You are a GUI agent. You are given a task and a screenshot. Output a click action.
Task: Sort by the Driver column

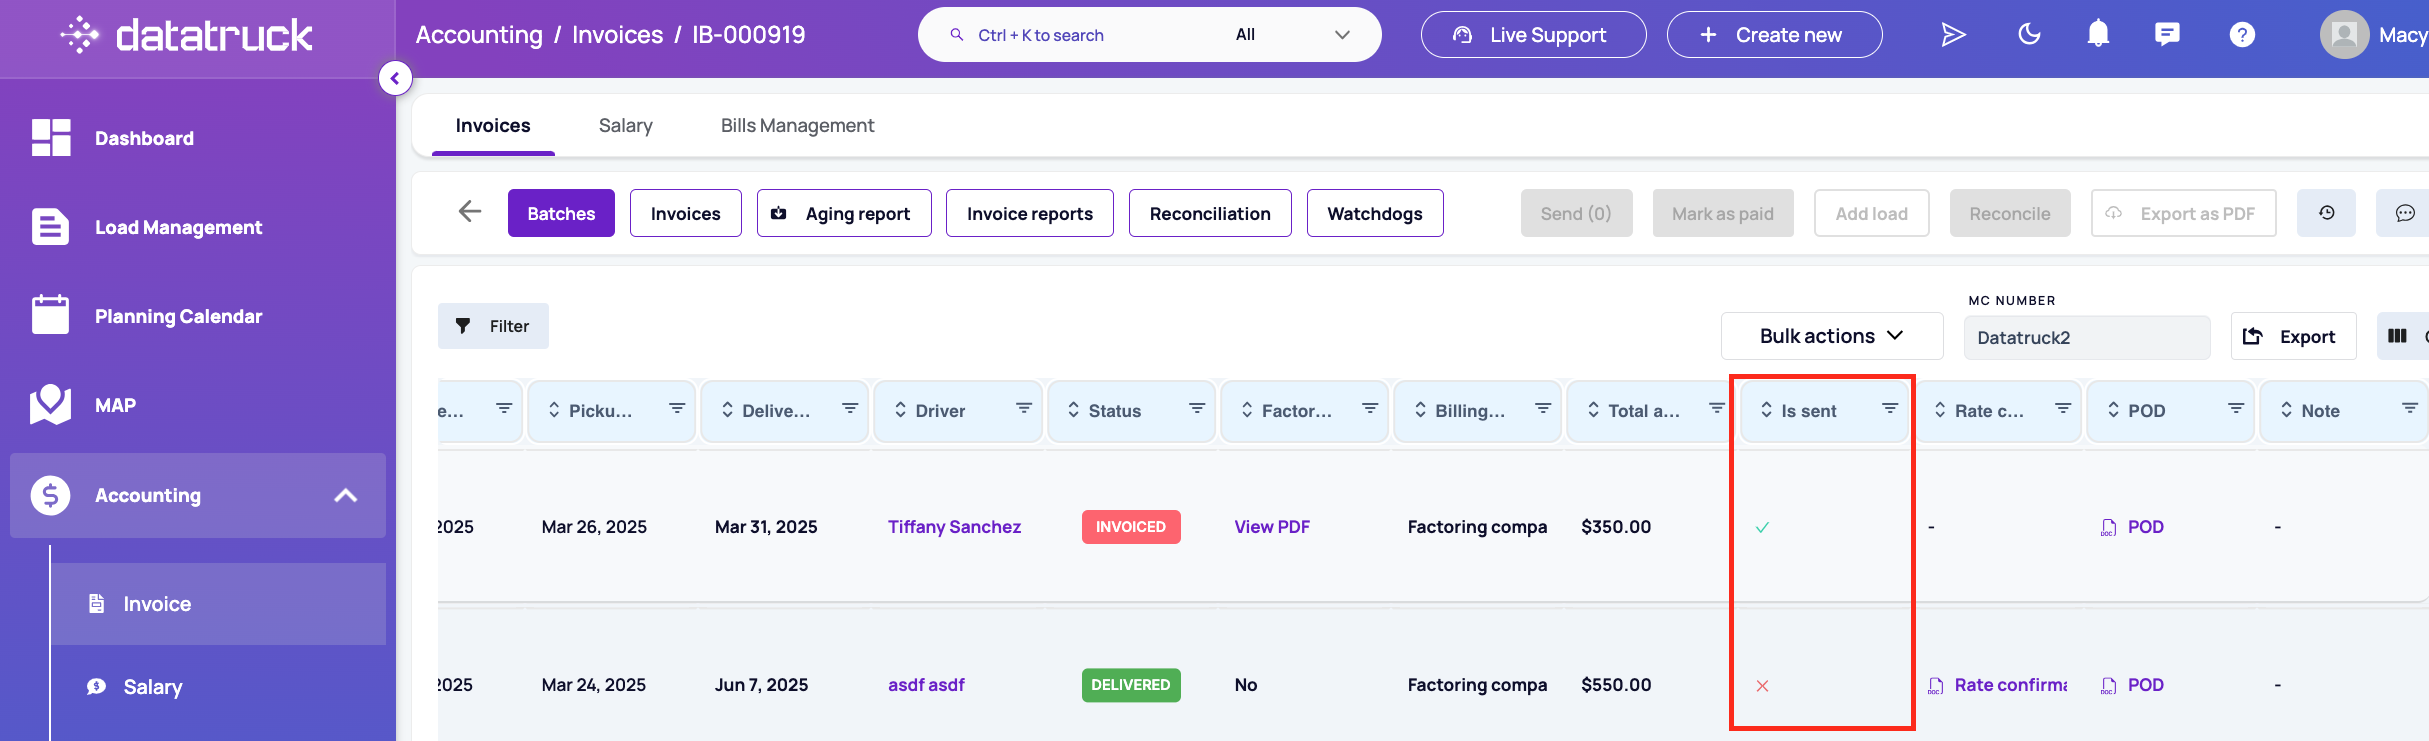(900, 410)
